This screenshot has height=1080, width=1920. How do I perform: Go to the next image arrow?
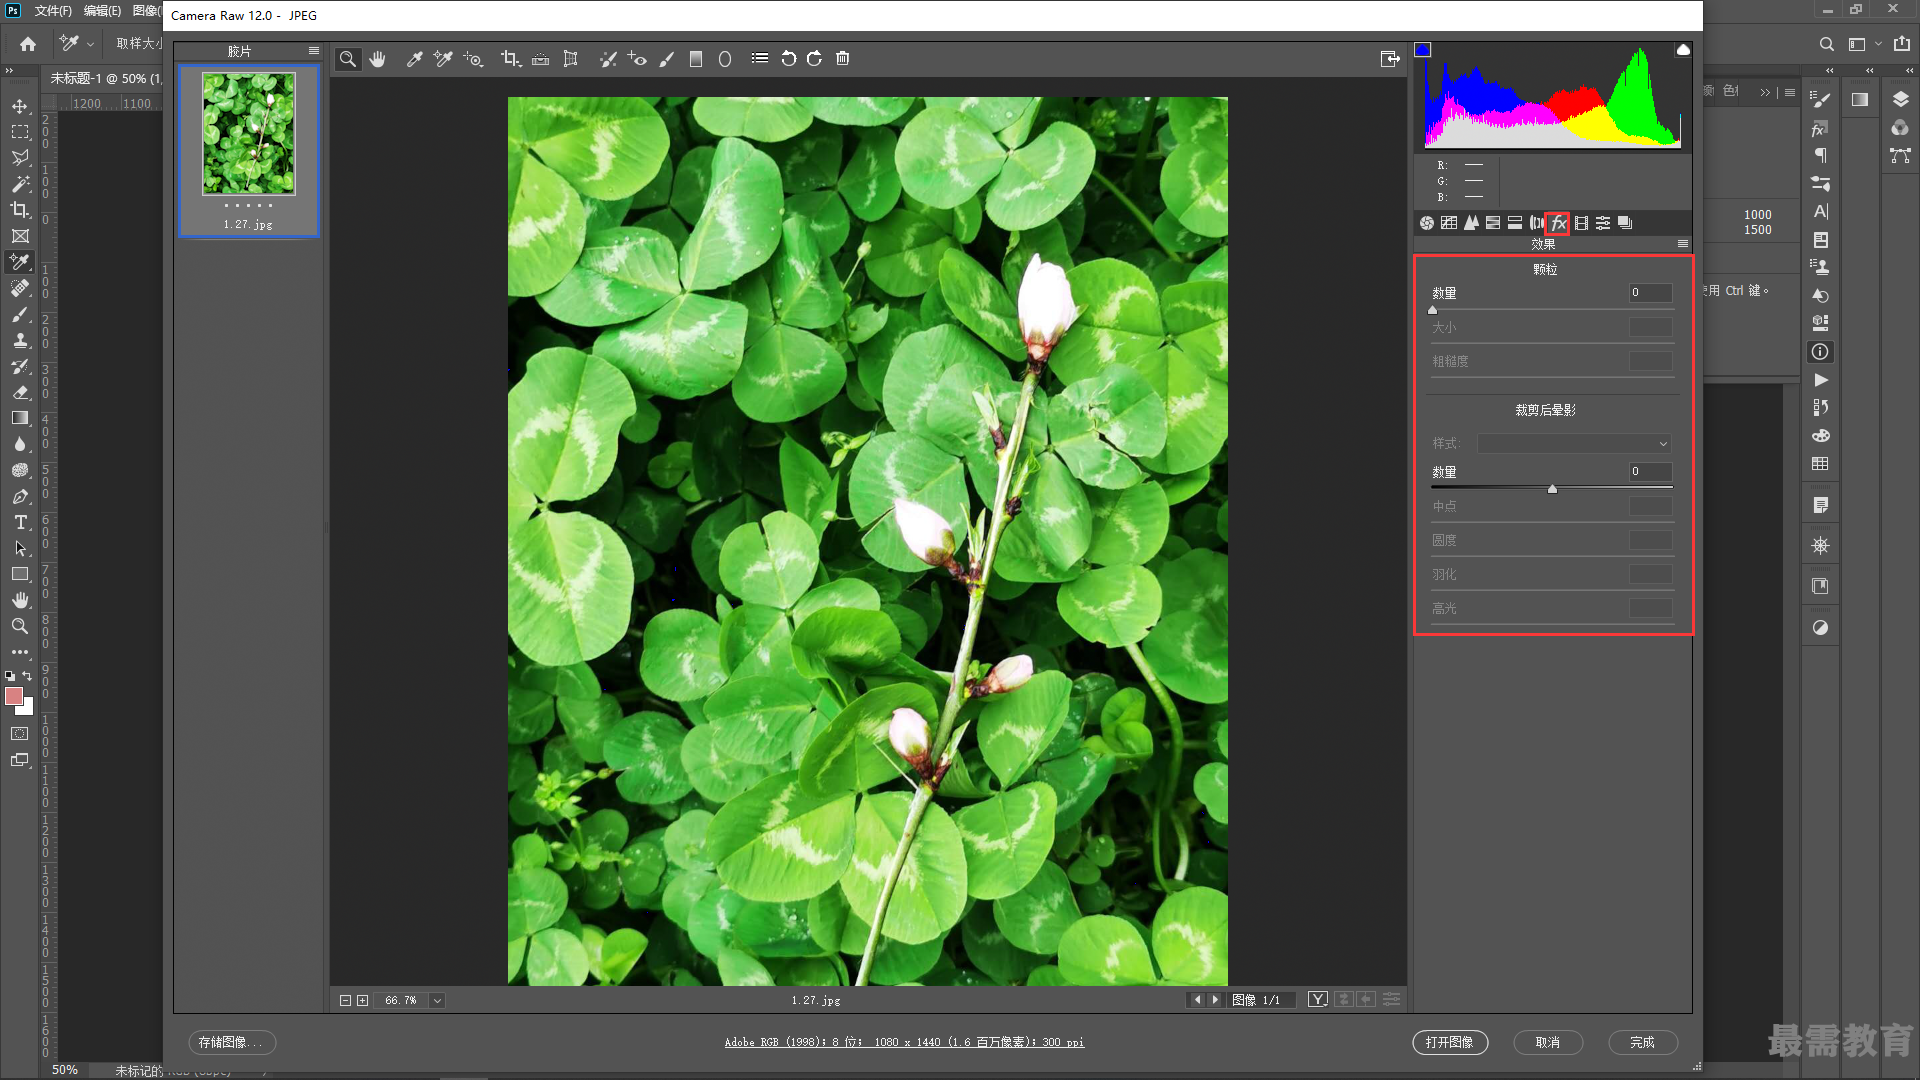(1215, 1000)
